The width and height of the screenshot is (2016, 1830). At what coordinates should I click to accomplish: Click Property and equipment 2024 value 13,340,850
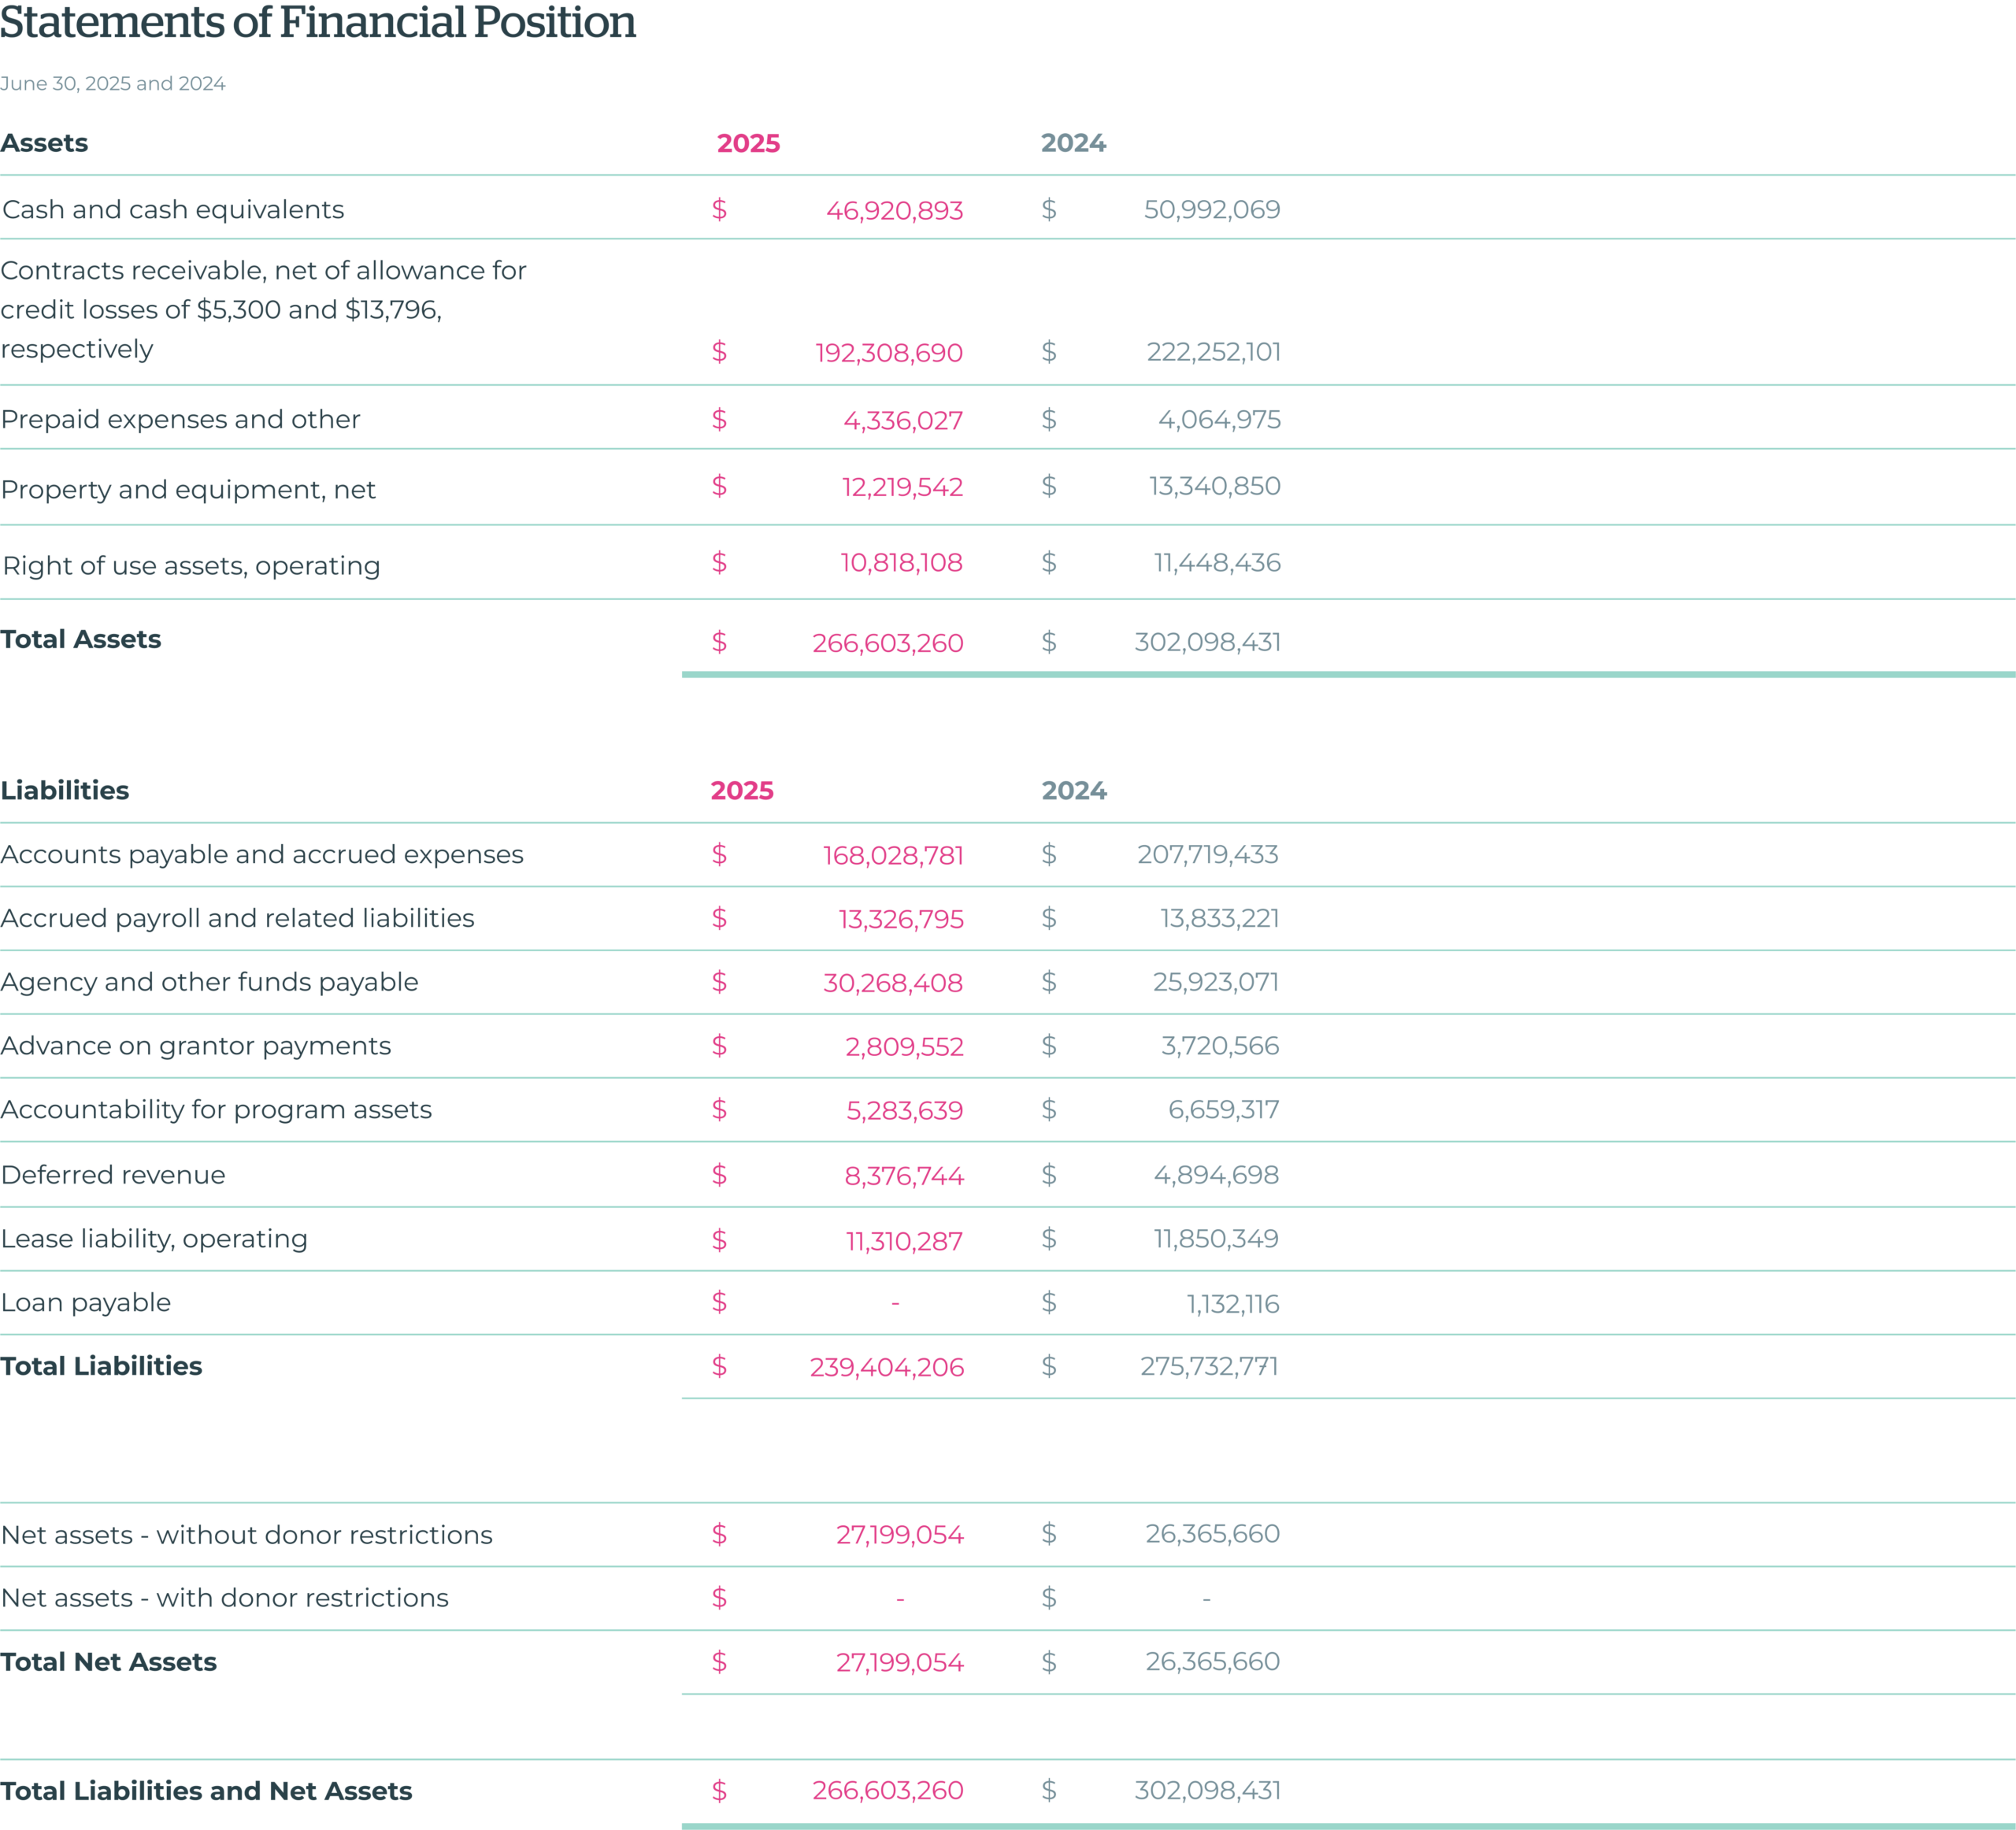pos(1214,486)
